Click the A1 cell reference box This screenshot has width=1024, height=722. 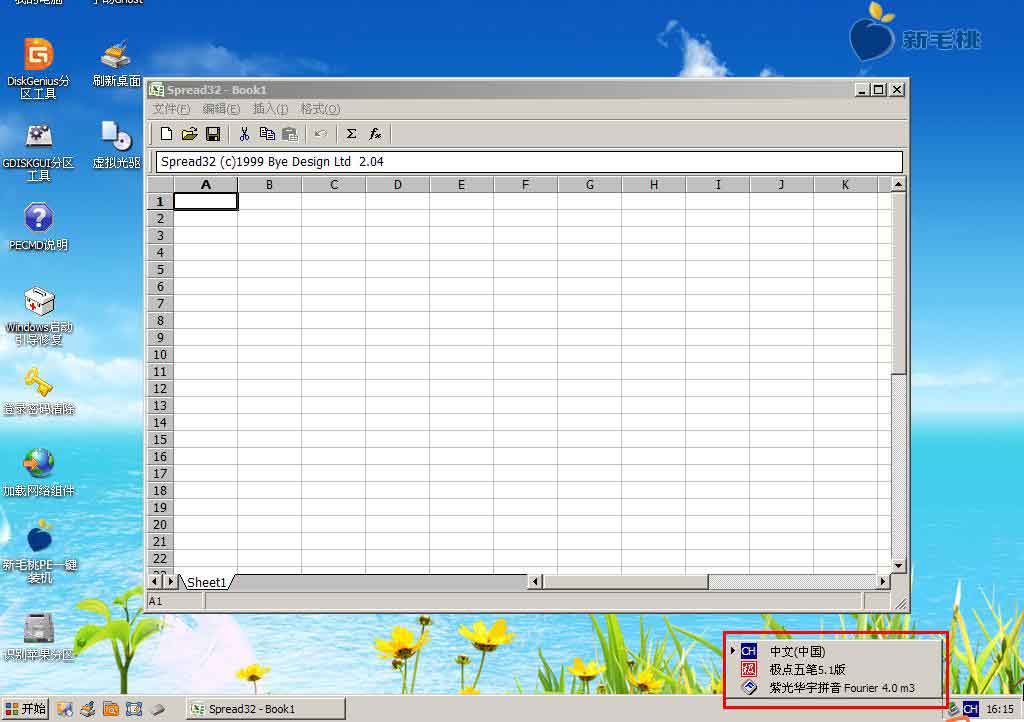pyautogui.click(x=175, y=601)
